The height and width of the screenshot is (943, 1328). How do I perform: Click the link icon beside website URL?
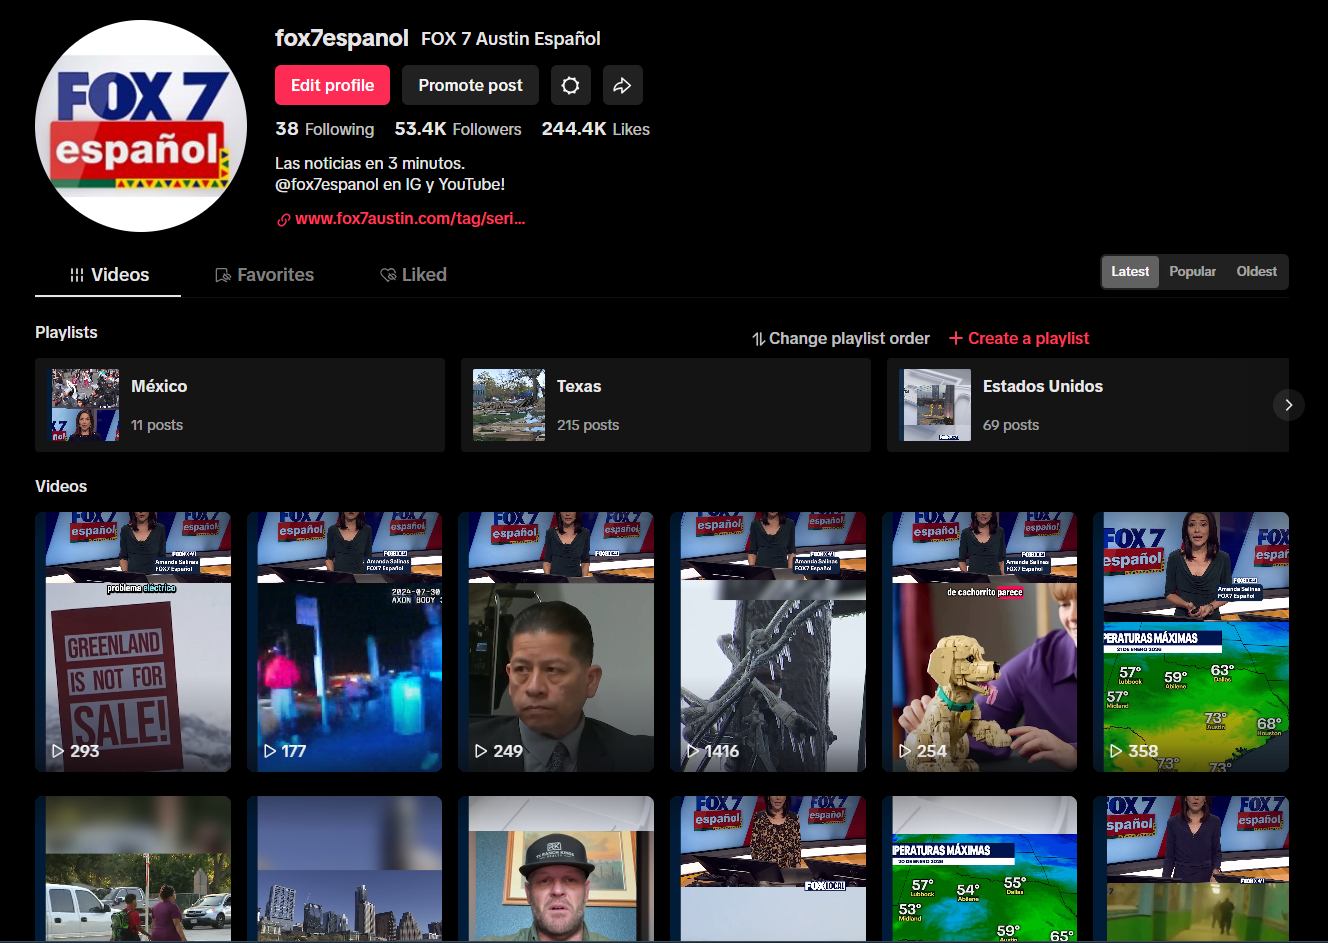click(284, 220)
